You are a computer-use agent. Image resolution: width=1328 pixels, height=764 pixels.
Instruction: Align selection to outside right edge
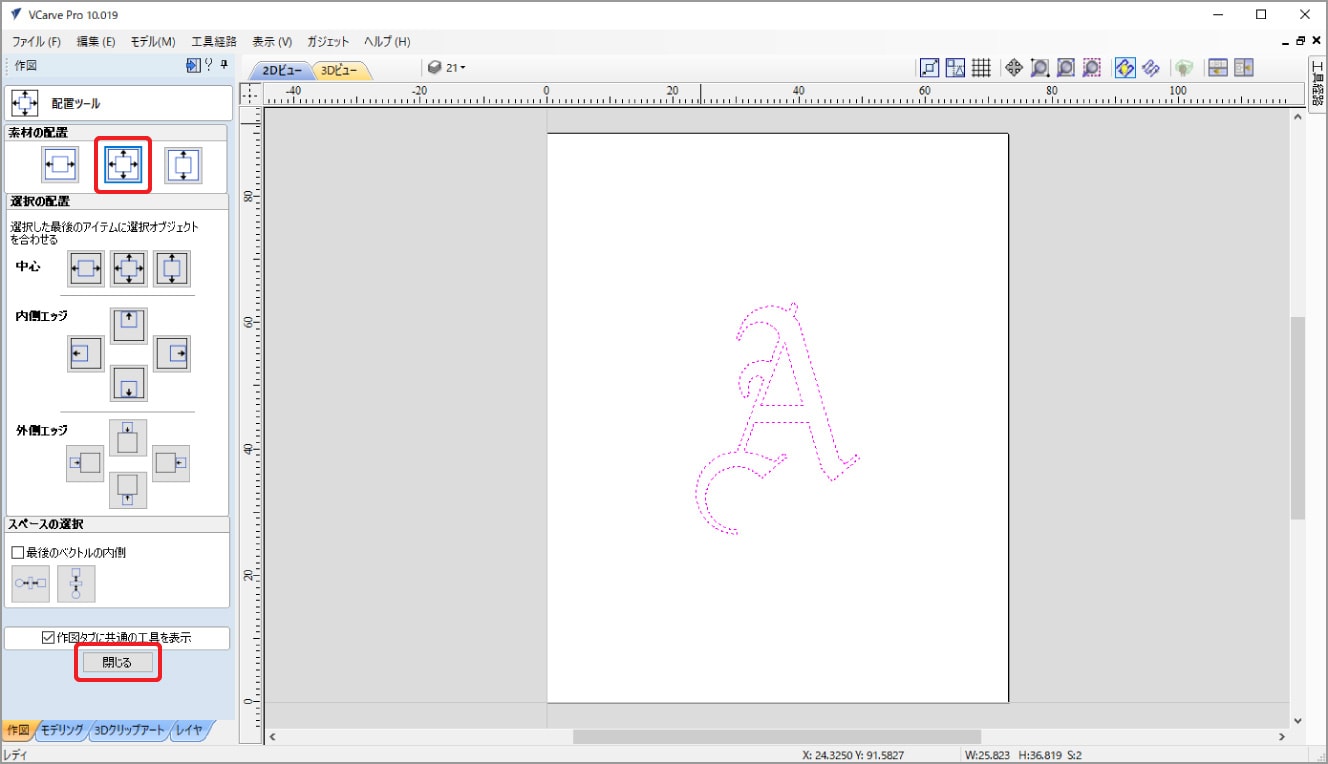(171, 463)
